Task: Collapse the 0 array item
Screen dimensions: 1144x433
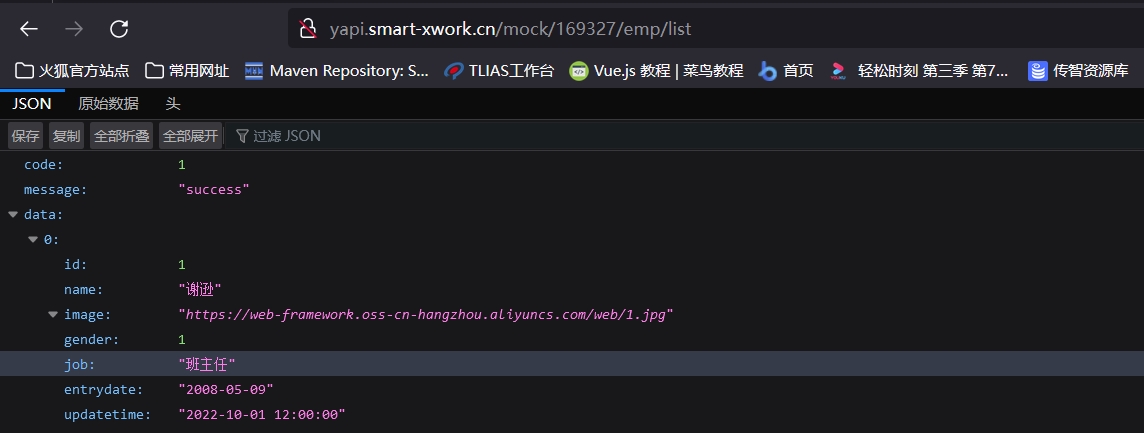Action: [33, 239]
